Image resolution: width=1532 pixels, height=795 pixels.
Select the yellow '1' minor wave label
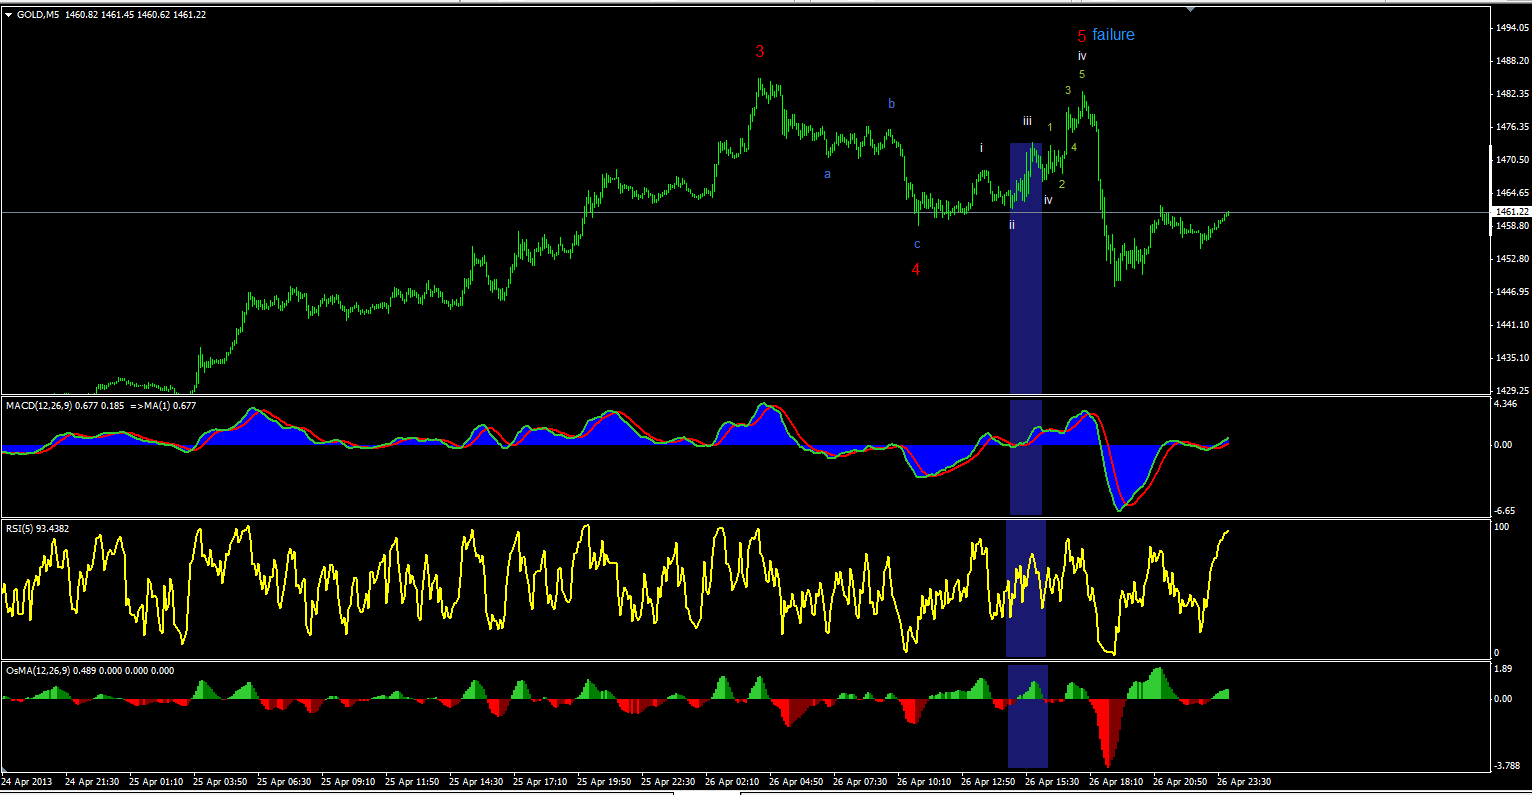coord(1050,127)
